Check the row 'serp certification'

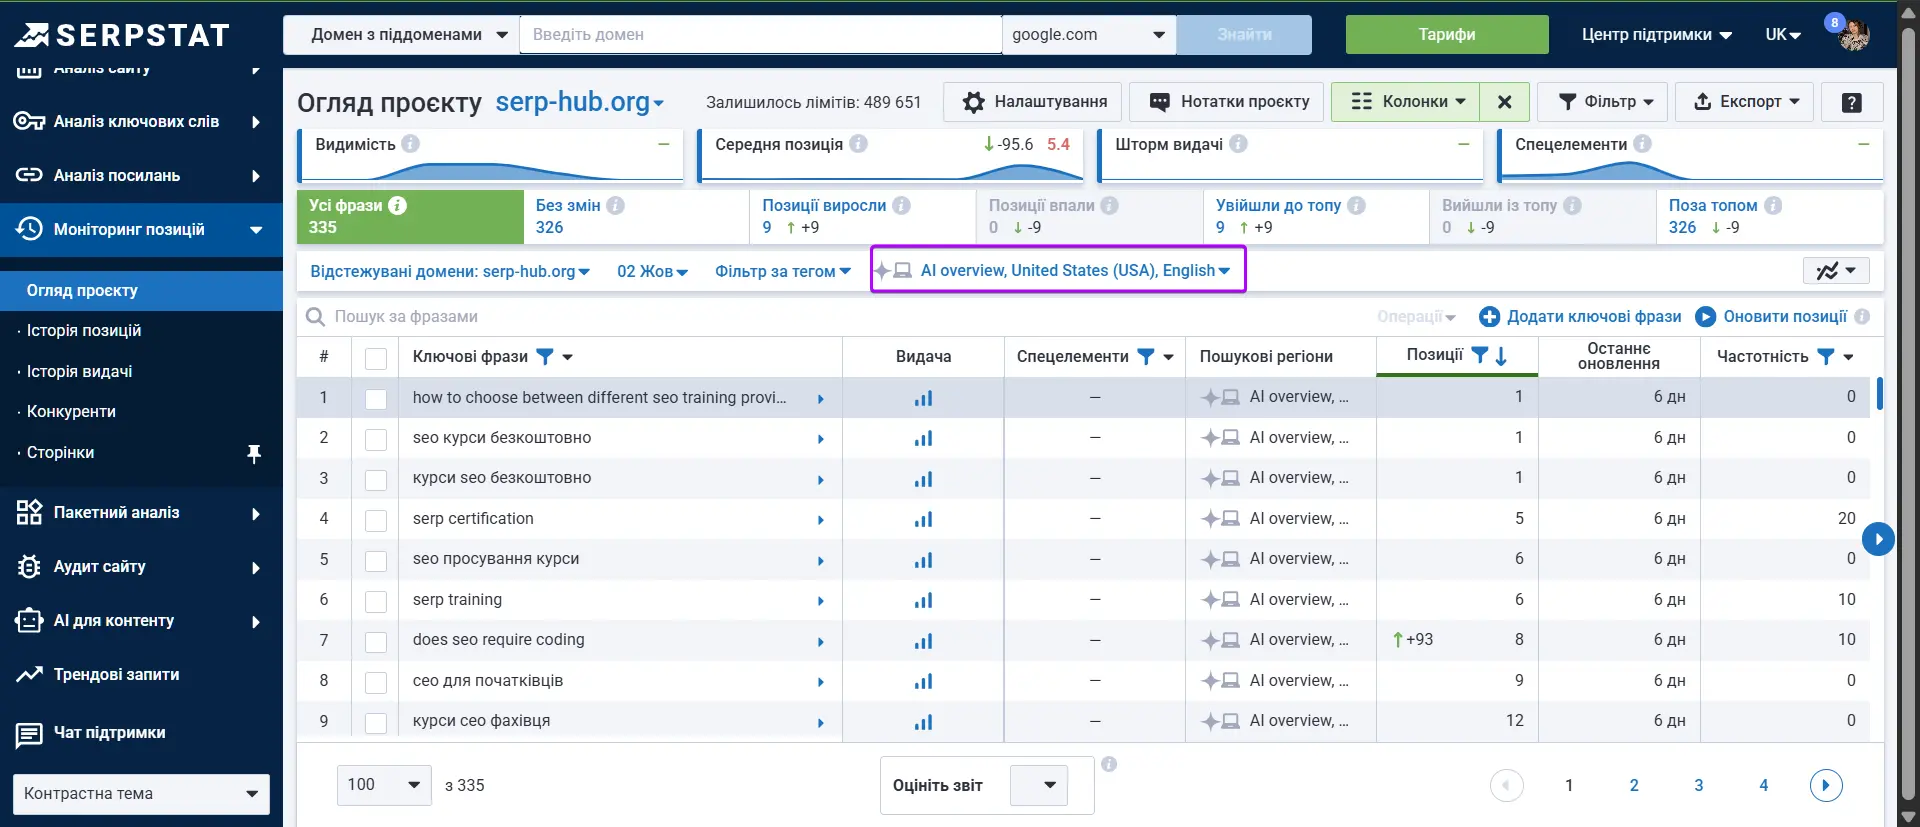[x=376, y=520]
